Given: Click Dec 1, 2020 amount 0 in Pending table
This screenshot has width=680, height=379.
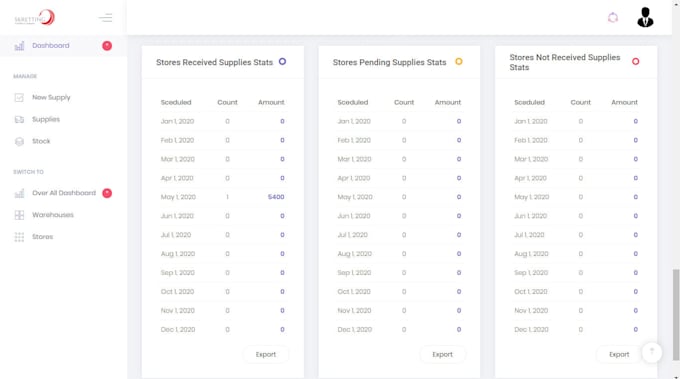Looking at the screenshot, I should point(459,330).
